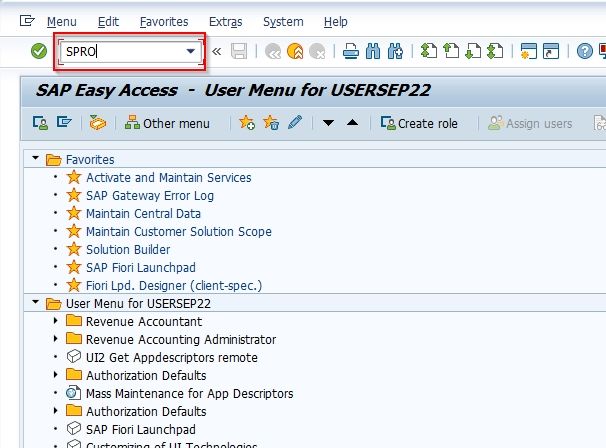Click the Generate Shortcut icon

click(x=551, y=51)
